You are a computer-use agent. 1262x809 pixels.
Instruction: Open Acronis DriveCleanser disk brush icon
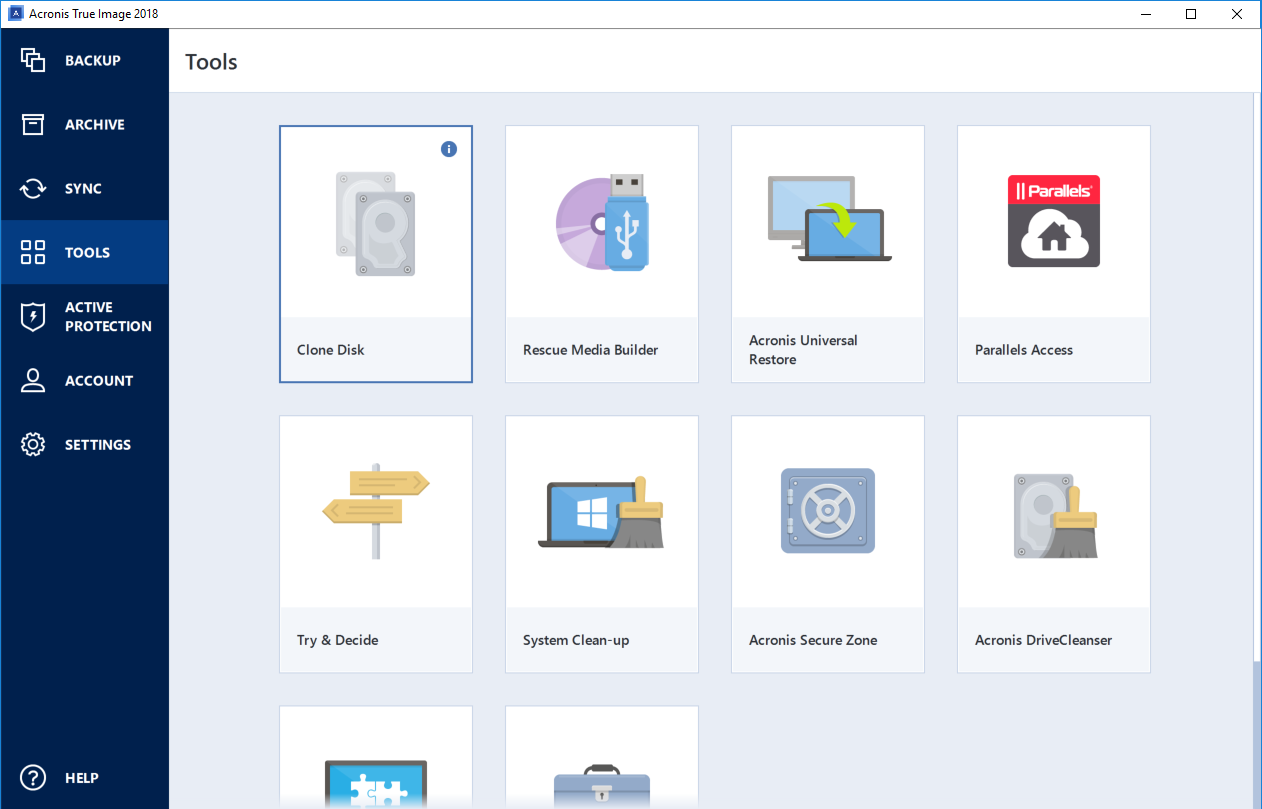1054,514
